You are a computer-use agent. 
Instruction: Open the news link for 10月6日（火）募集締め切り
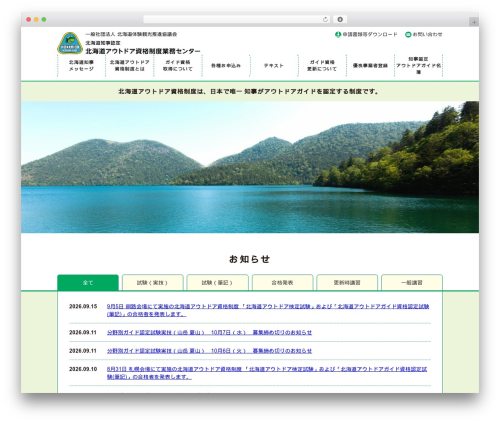[209, 351]
